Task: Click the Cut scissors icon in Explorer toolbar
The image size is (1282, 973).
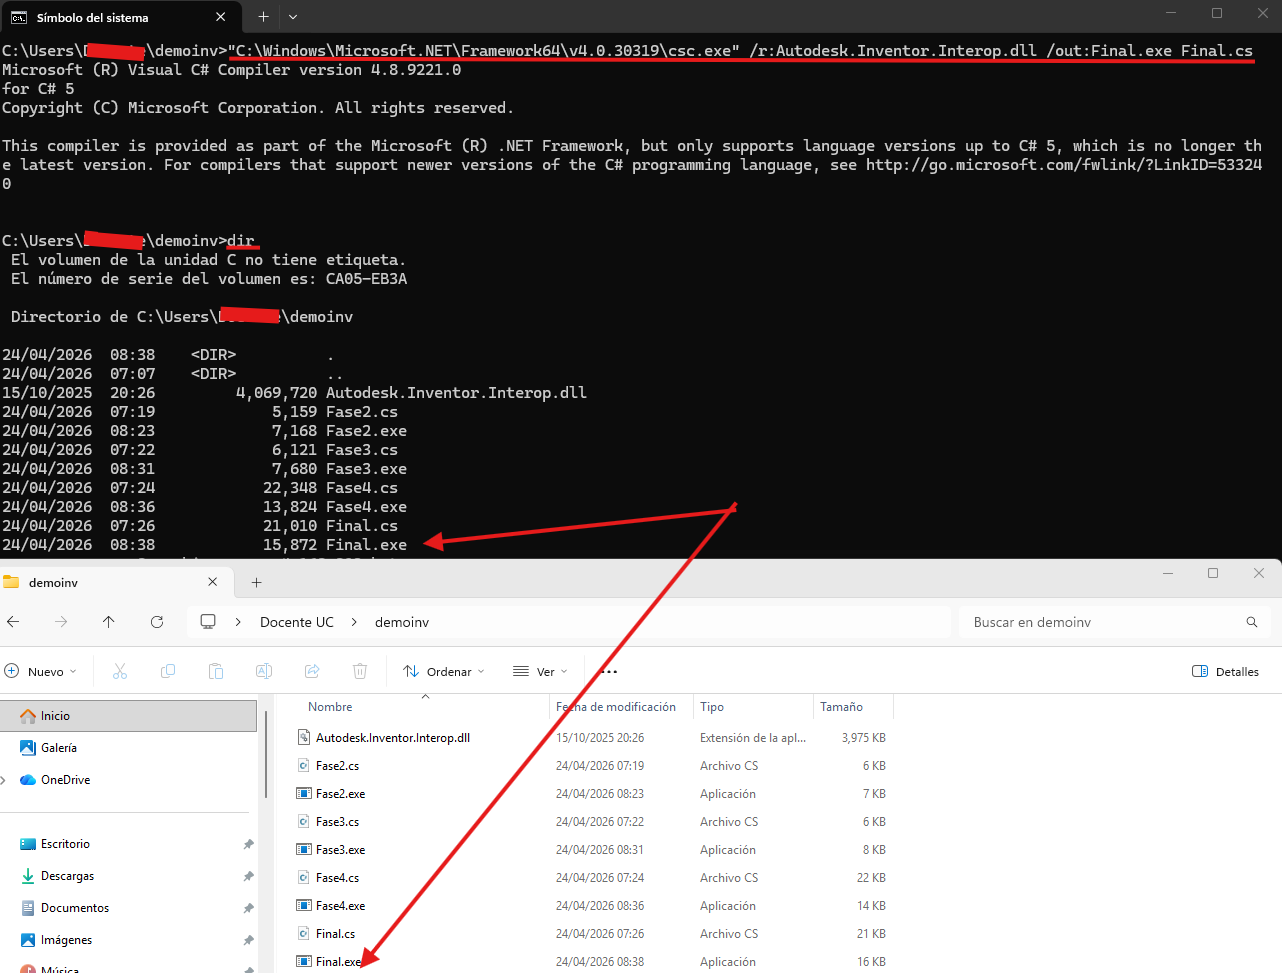Action: point(120,672)
